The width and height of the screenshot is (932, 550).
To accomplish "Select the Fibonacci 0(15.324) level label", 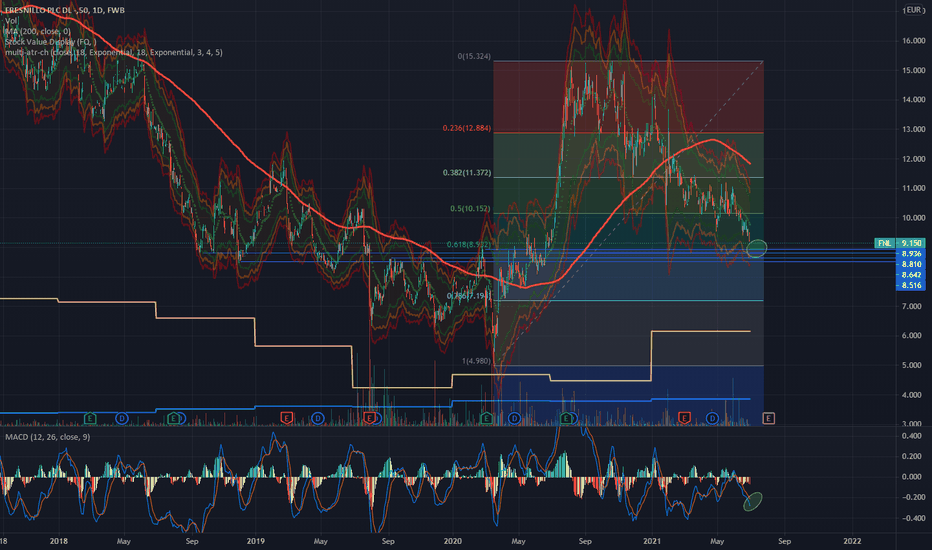I will pyautogui.click(x=474, y=56).
